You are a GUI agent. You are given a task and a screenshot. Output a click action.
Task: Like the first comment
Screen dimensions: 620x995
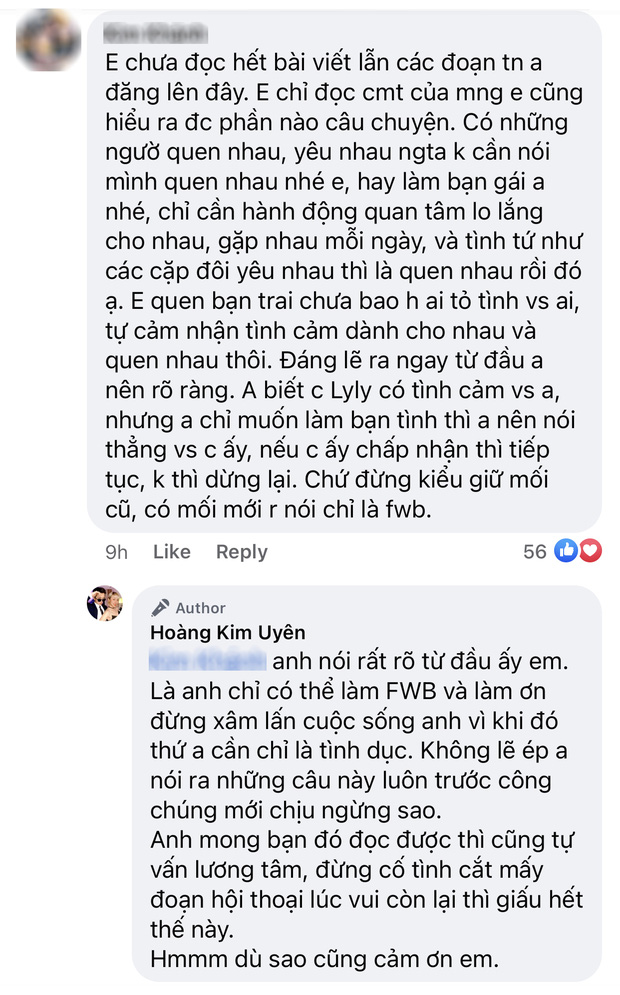171,551
